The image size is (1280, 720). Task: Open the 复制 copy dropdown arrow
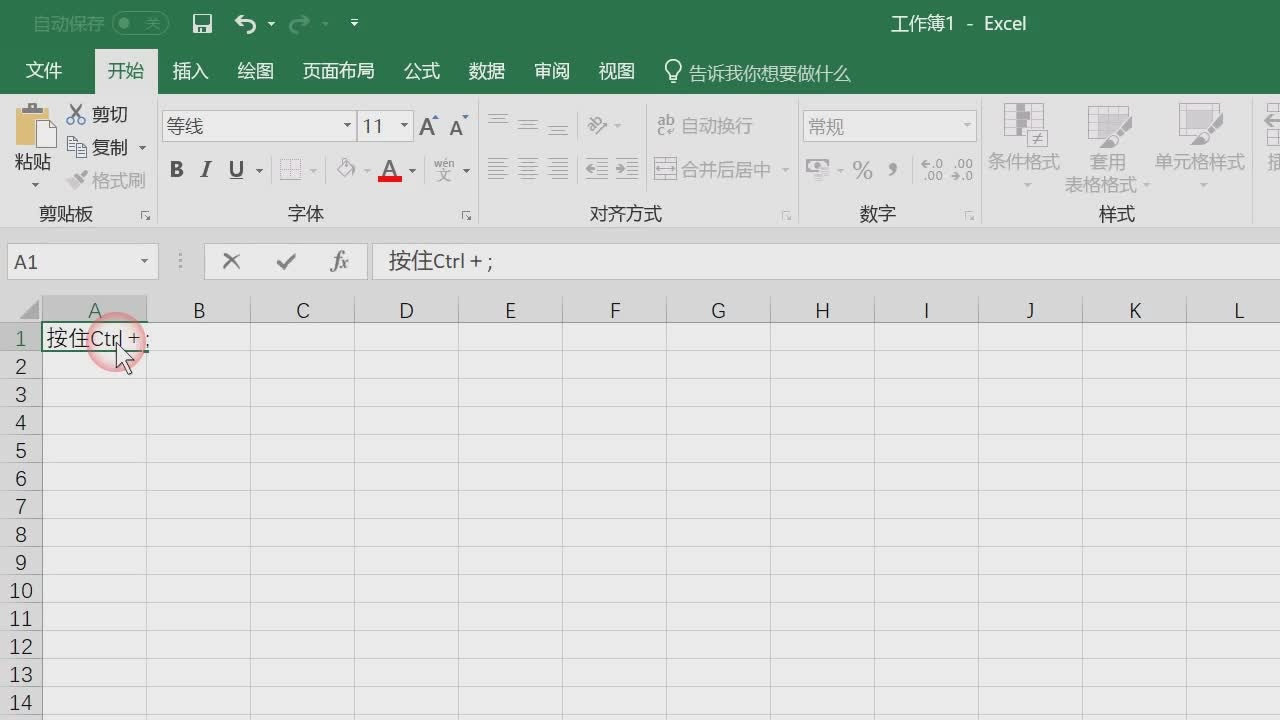[x=142, y=148]
